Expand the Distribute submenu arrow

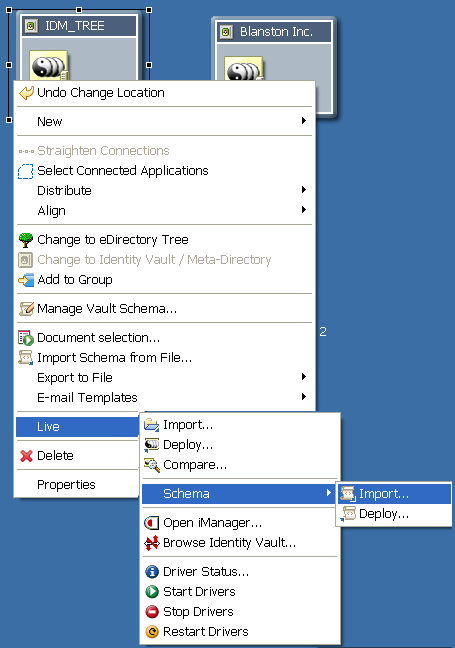coord(304,190)
